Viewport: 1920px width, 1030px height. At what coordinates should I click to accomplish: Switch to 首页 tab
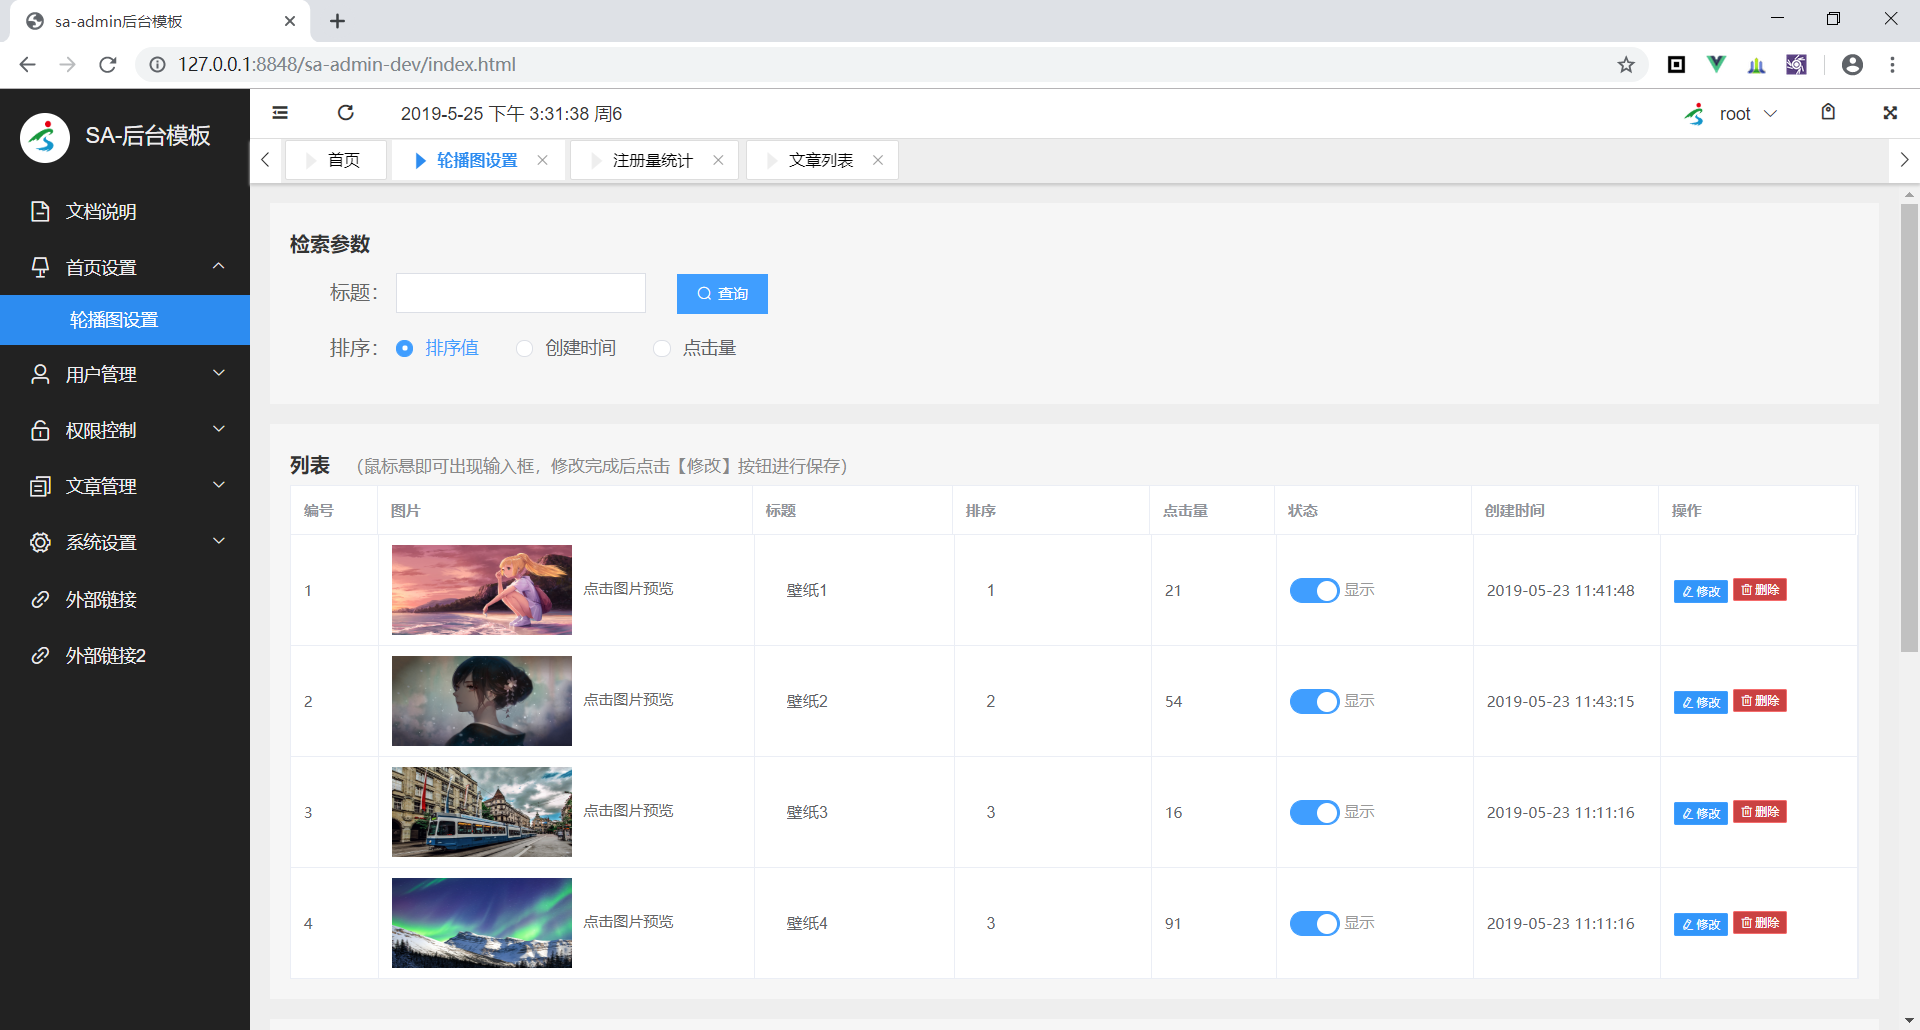336,160
